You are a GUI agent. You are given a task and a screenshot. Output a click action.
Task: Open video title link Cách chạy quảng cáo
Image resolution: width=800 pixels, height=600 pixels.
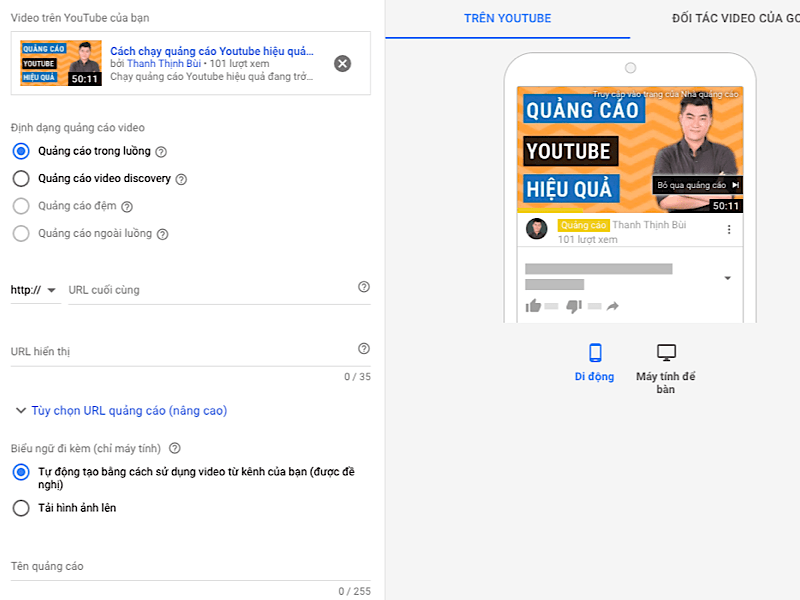[x=212, y=51]
